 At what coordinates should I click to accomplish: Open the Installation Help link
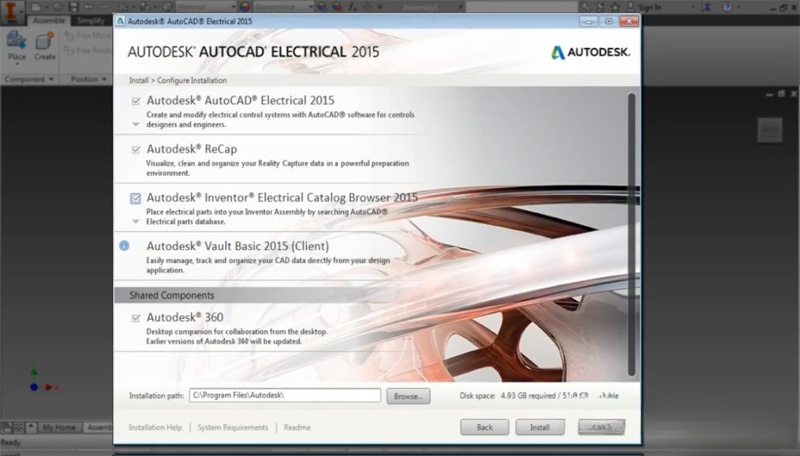pos(155,427)
